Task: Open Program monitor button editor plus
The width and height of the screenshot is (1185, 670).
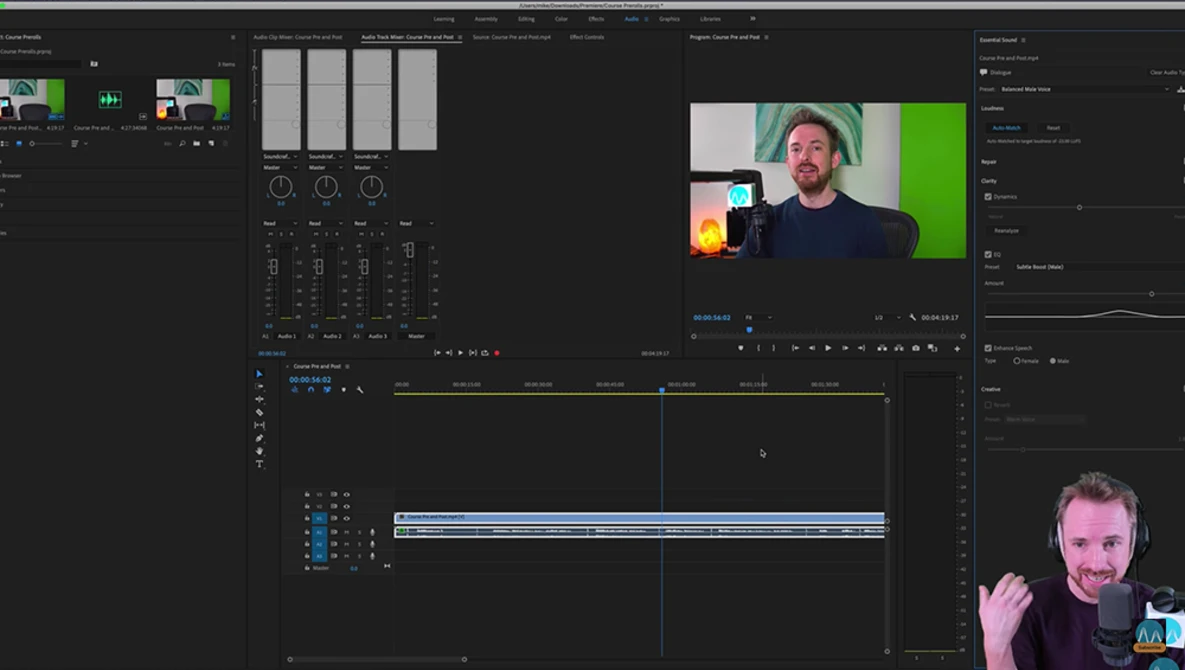Action: (x=957, y=348)
